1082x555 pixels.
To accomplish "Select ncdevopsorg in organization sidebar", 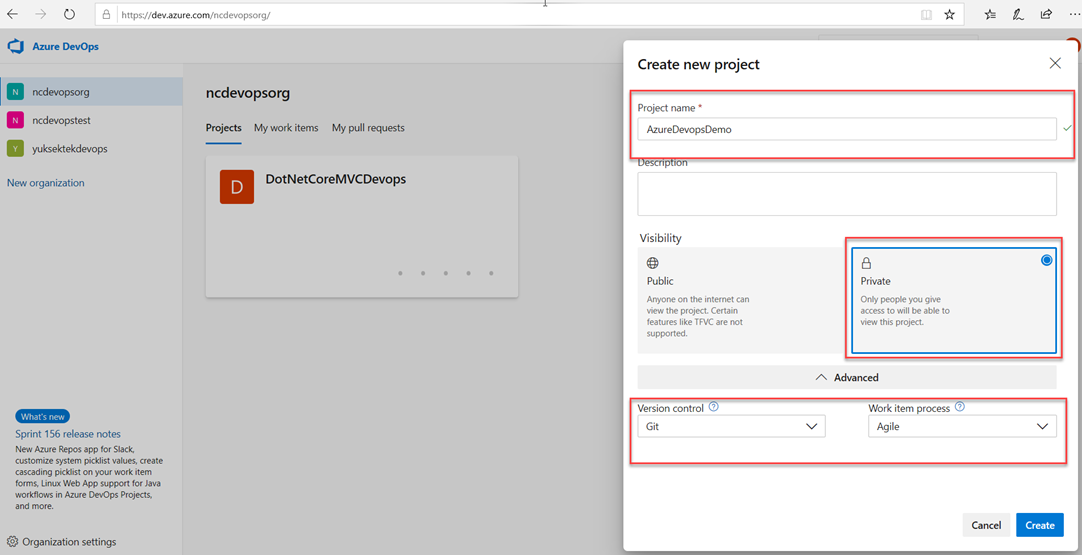I will click(x=91, y=92).
